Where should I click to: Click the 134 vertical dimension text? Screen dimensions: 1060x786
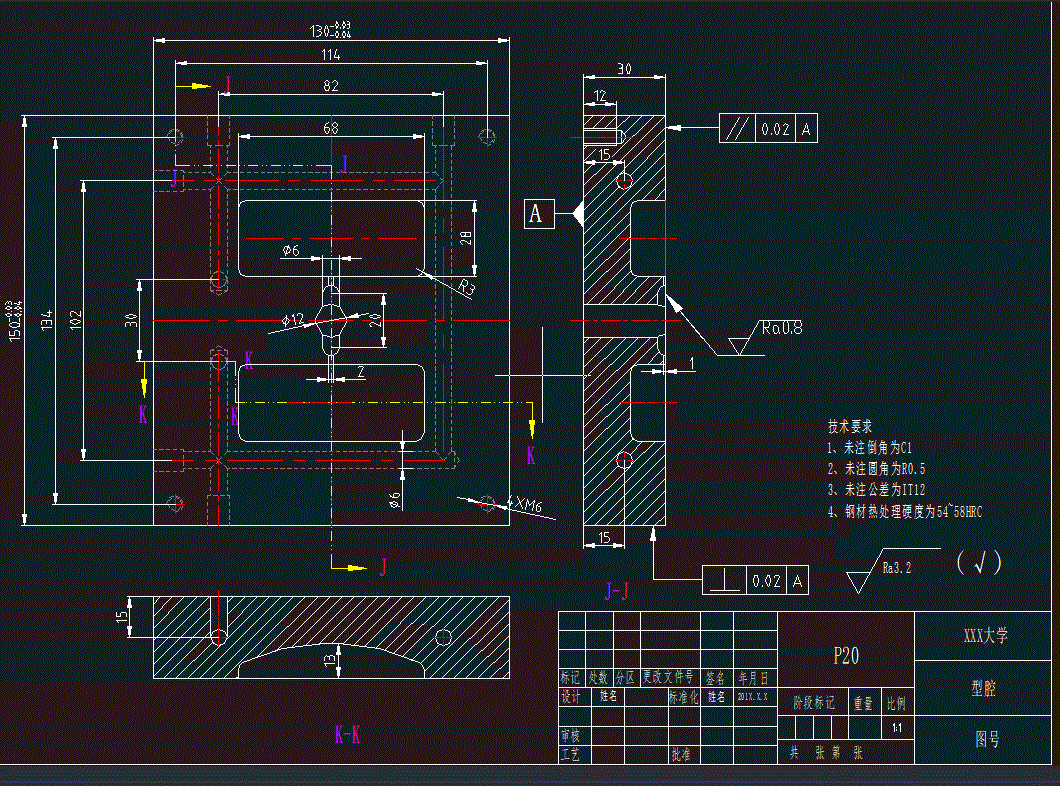click(47, 320)
